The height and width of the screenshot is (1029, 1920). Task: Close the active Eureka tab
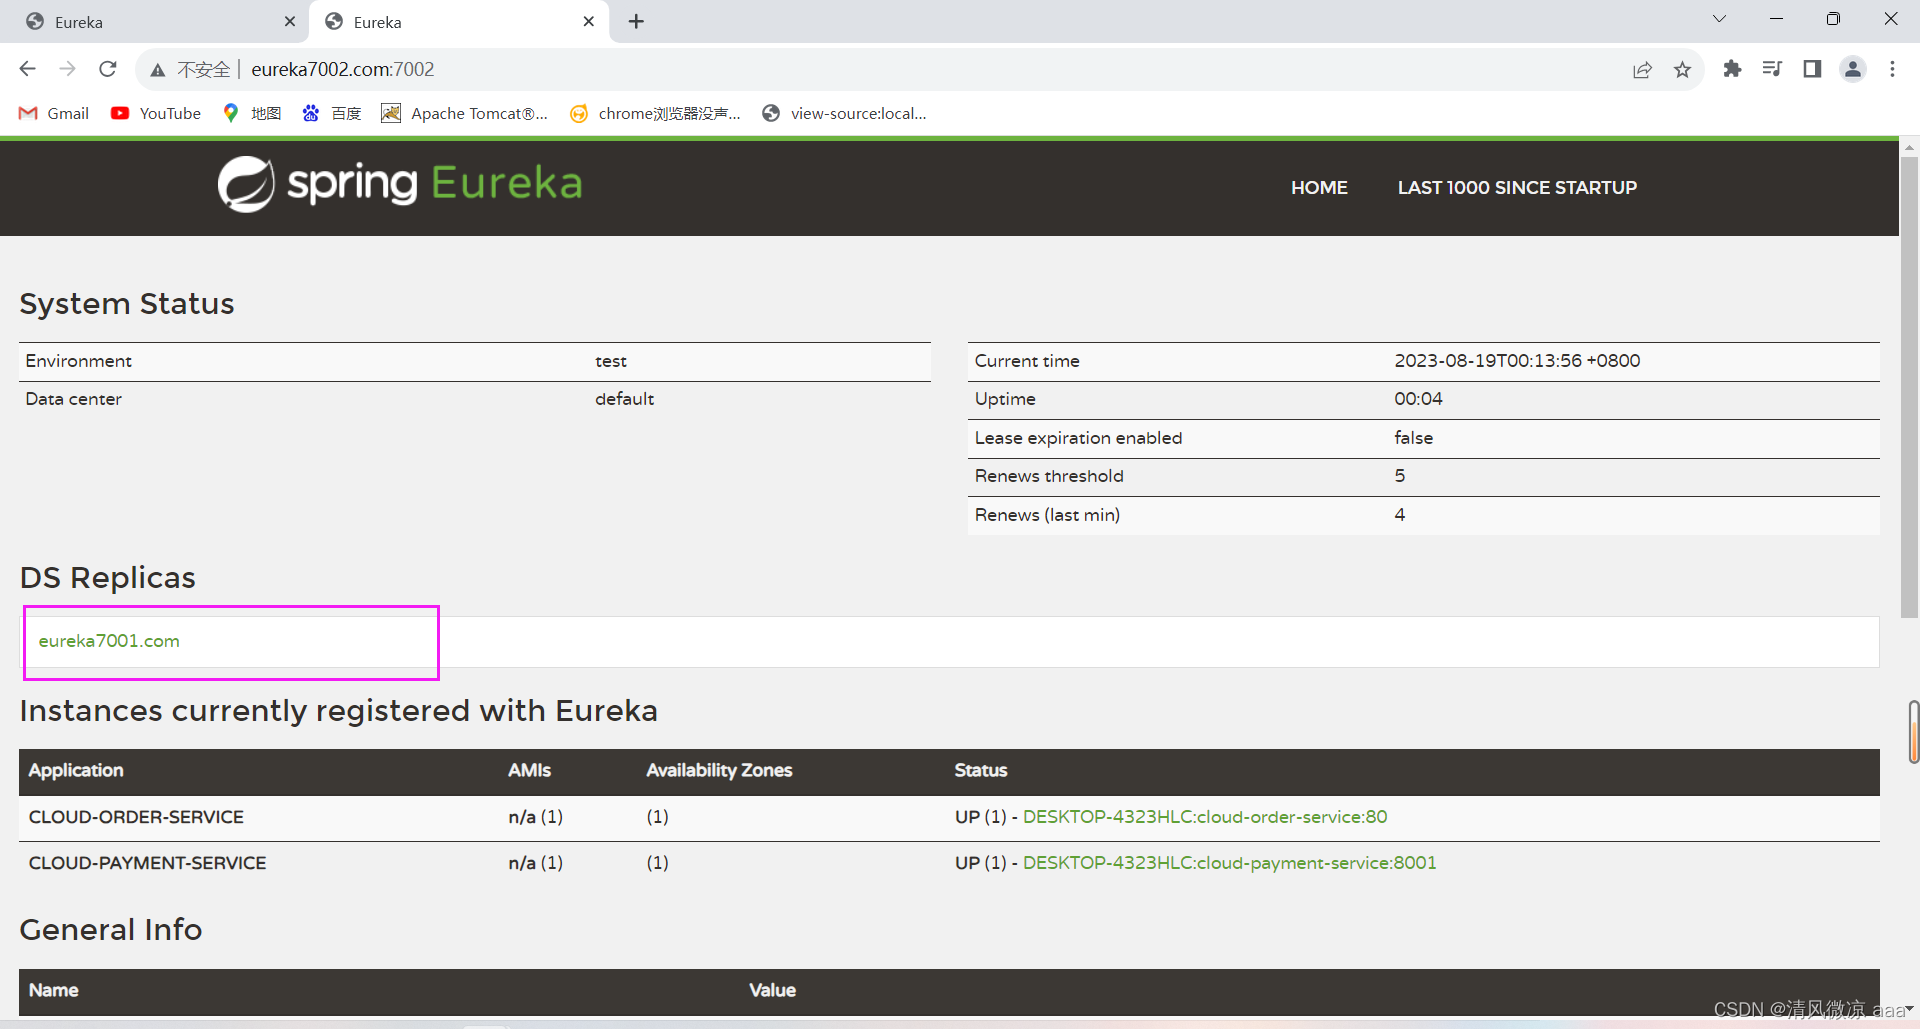click(x=589, y=21)
